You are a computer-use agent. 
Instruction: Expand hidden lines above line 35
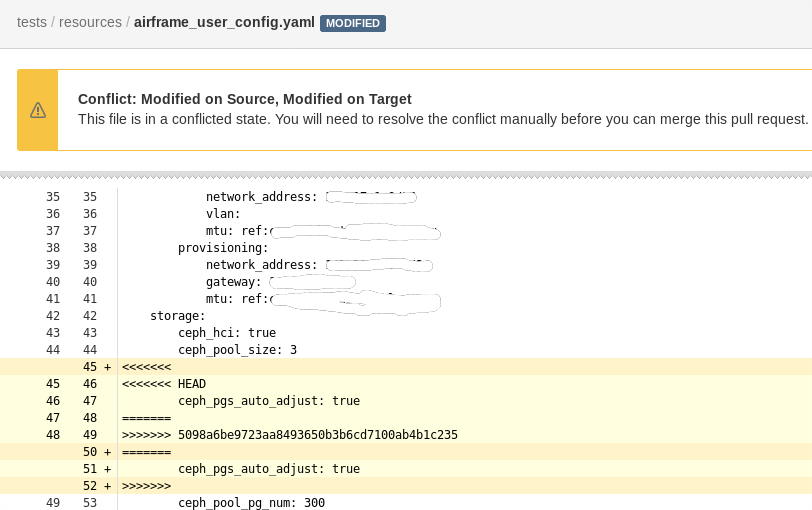tap(406, 176)
